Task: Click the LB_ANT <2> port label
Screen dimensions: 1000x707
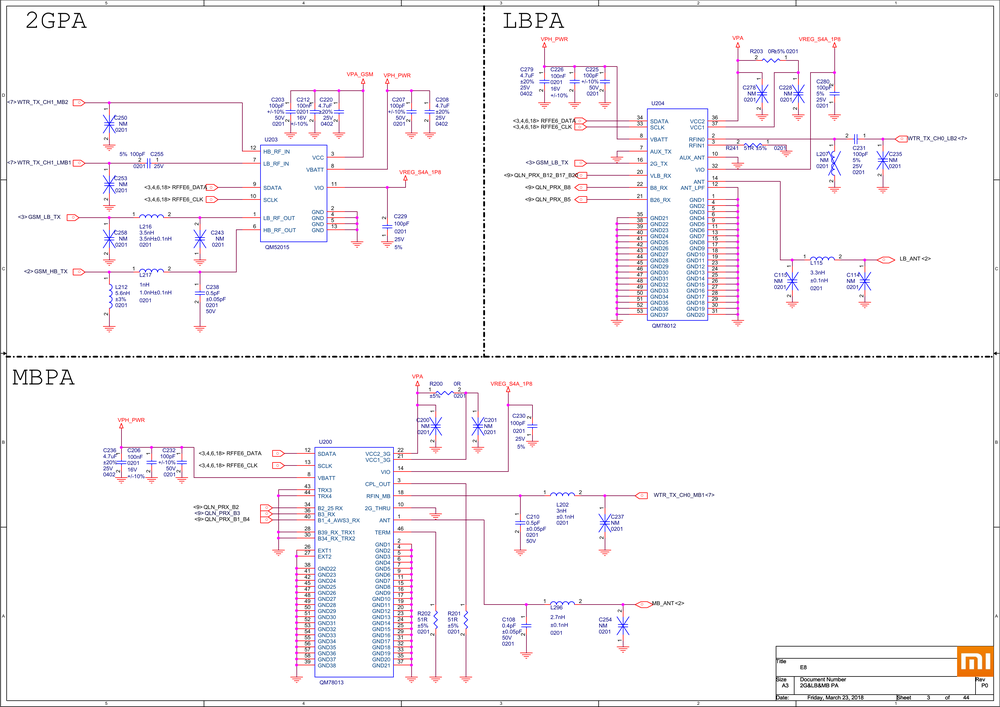Action: 915,259
